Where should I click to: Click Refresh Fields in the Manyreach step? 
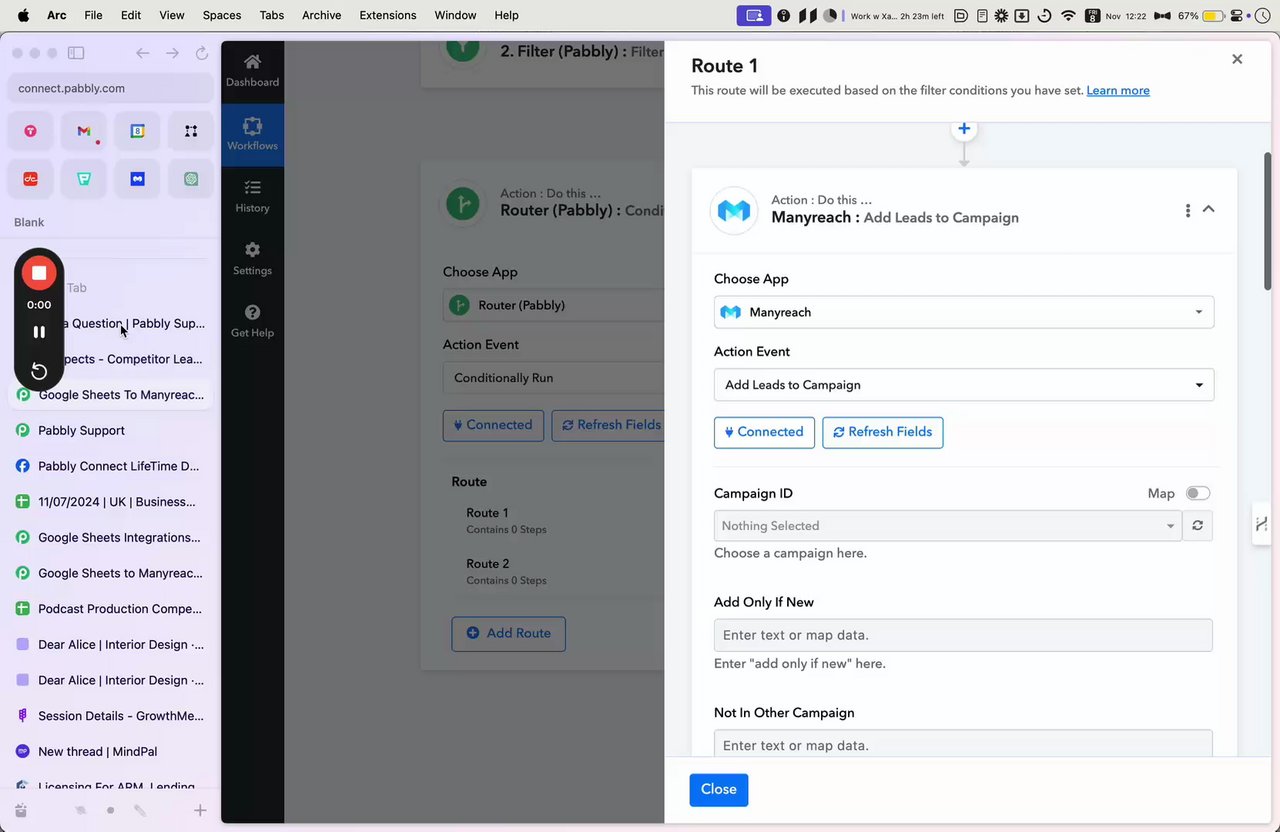(882, 432)
